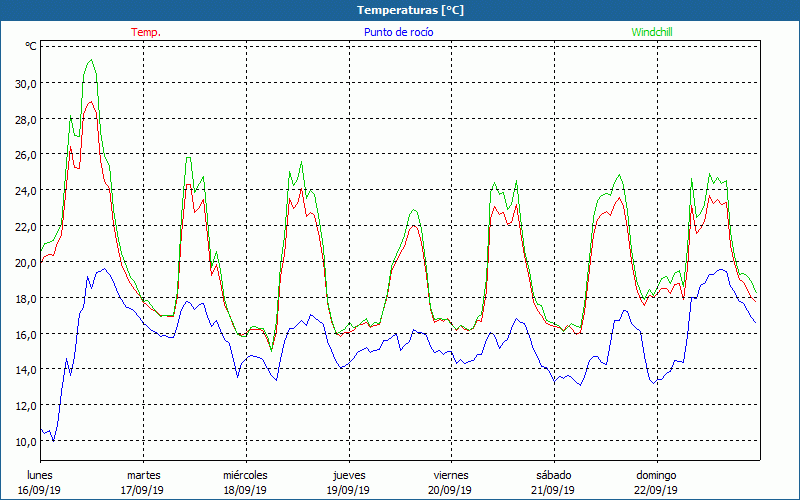Click the 14,0 axis value
The image size is (800, 500).
click(26, 370)
